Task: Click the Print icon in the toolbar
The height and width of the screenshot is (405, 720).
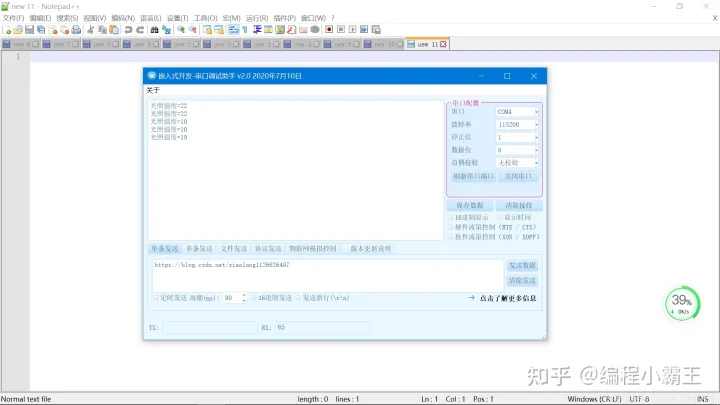Action: click(x=75, y=30)
